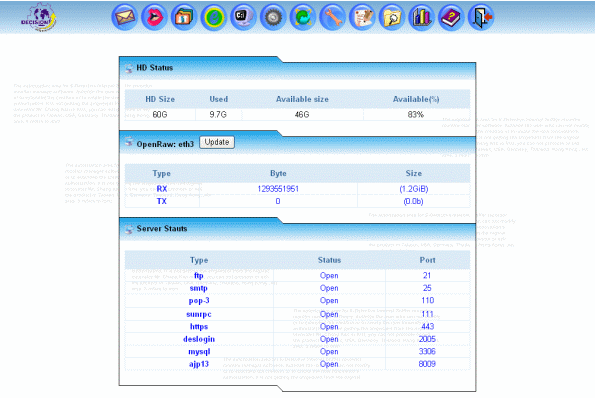
Task: Click the 'Status' column header
Action: tap(329, 260)
